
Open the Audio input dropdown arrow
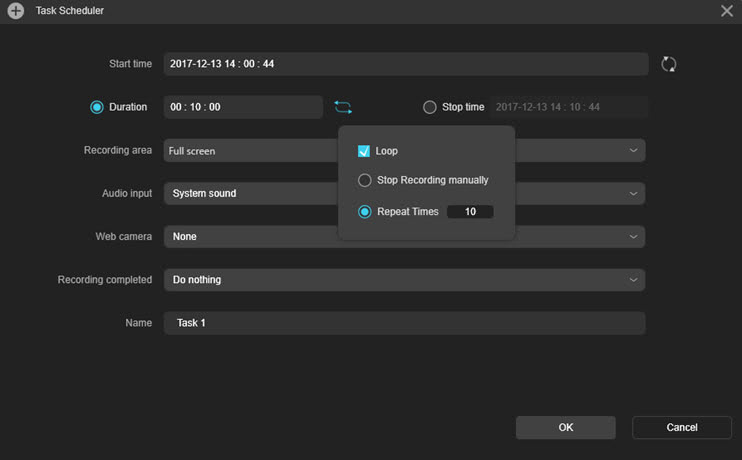tap(633, 194)
